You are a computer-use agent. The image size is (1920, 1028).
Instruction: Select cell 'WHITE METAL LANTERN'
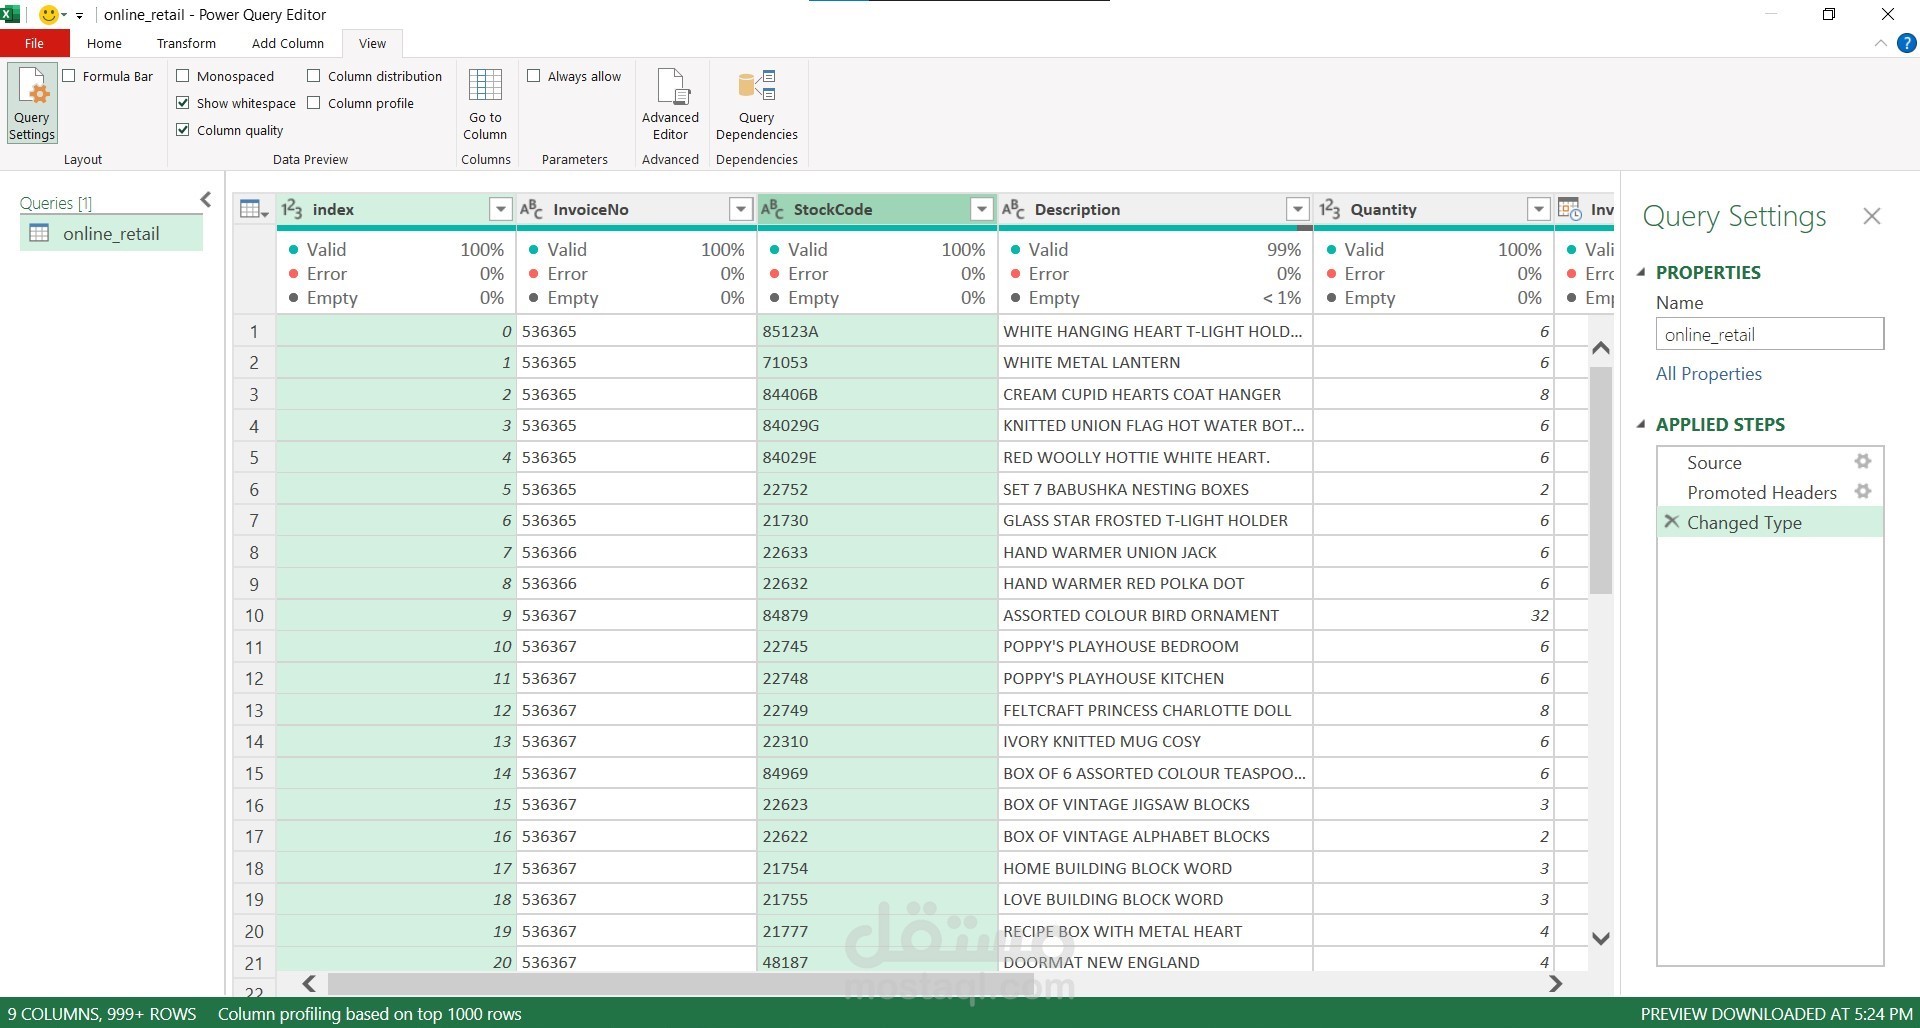click(1155, 362)
